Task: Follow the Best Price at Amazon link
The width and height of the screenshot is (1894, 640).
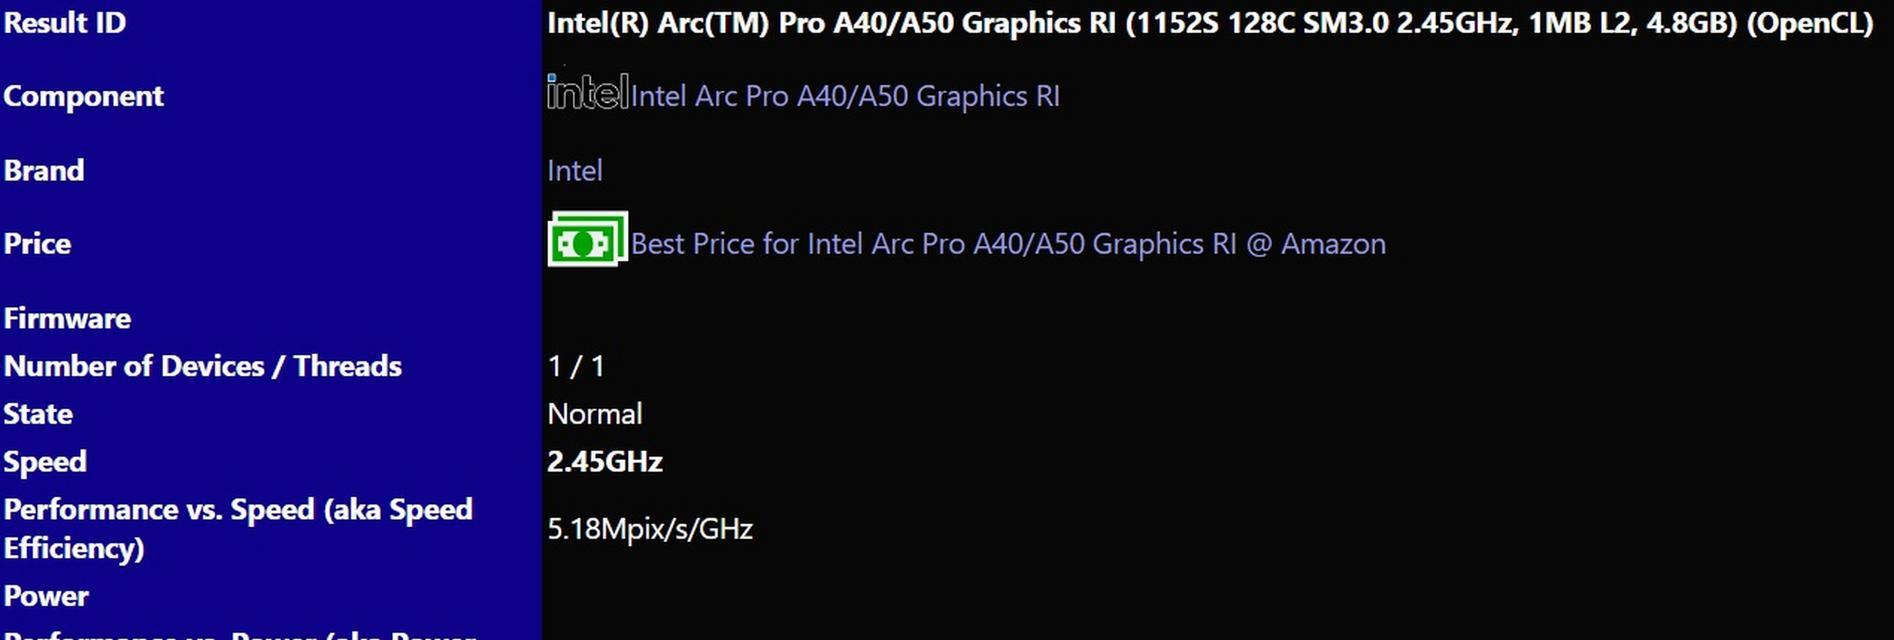Action: [1008, 244]
